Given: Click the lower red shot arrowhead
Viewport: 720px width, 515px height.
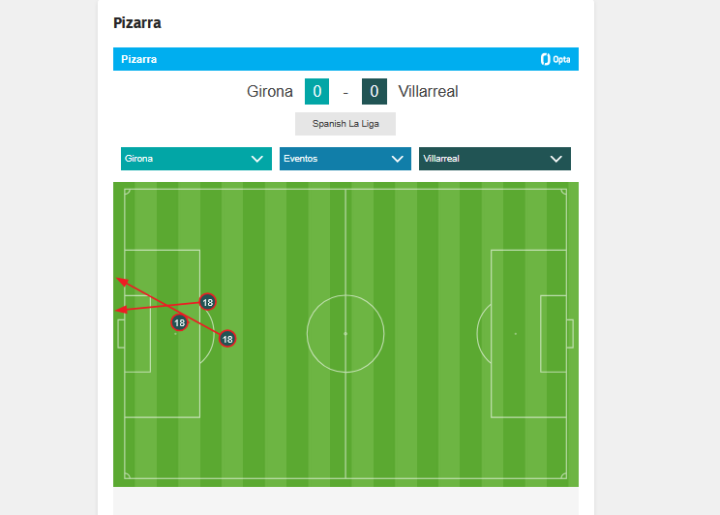Looking at the screenshot, I should click(x=121, y=310).
